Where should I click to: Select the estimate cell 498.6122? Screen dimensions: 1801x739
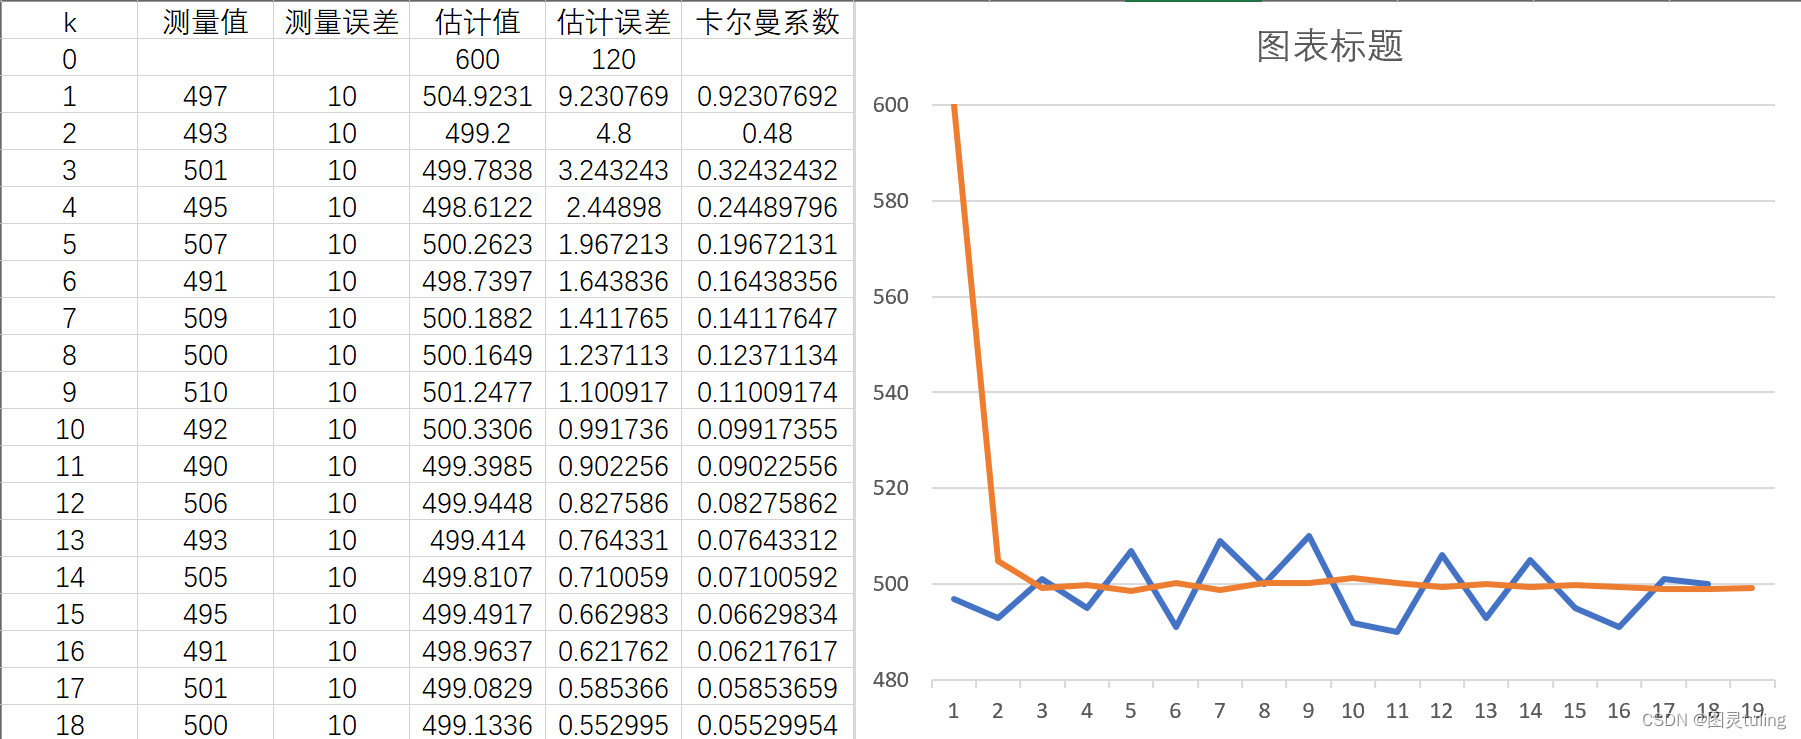click(477, 207)
